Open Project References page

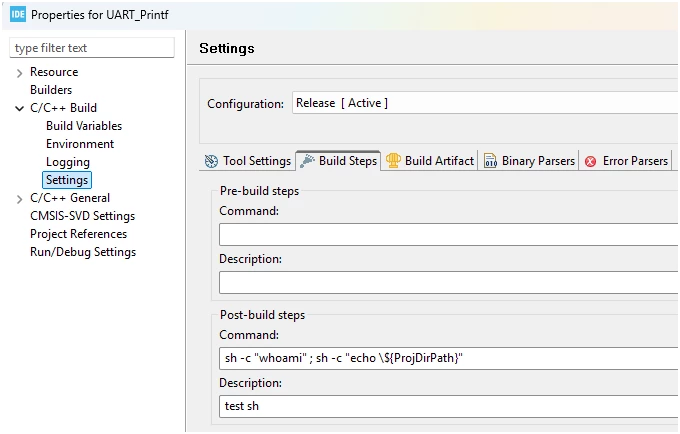pos(78,234)
